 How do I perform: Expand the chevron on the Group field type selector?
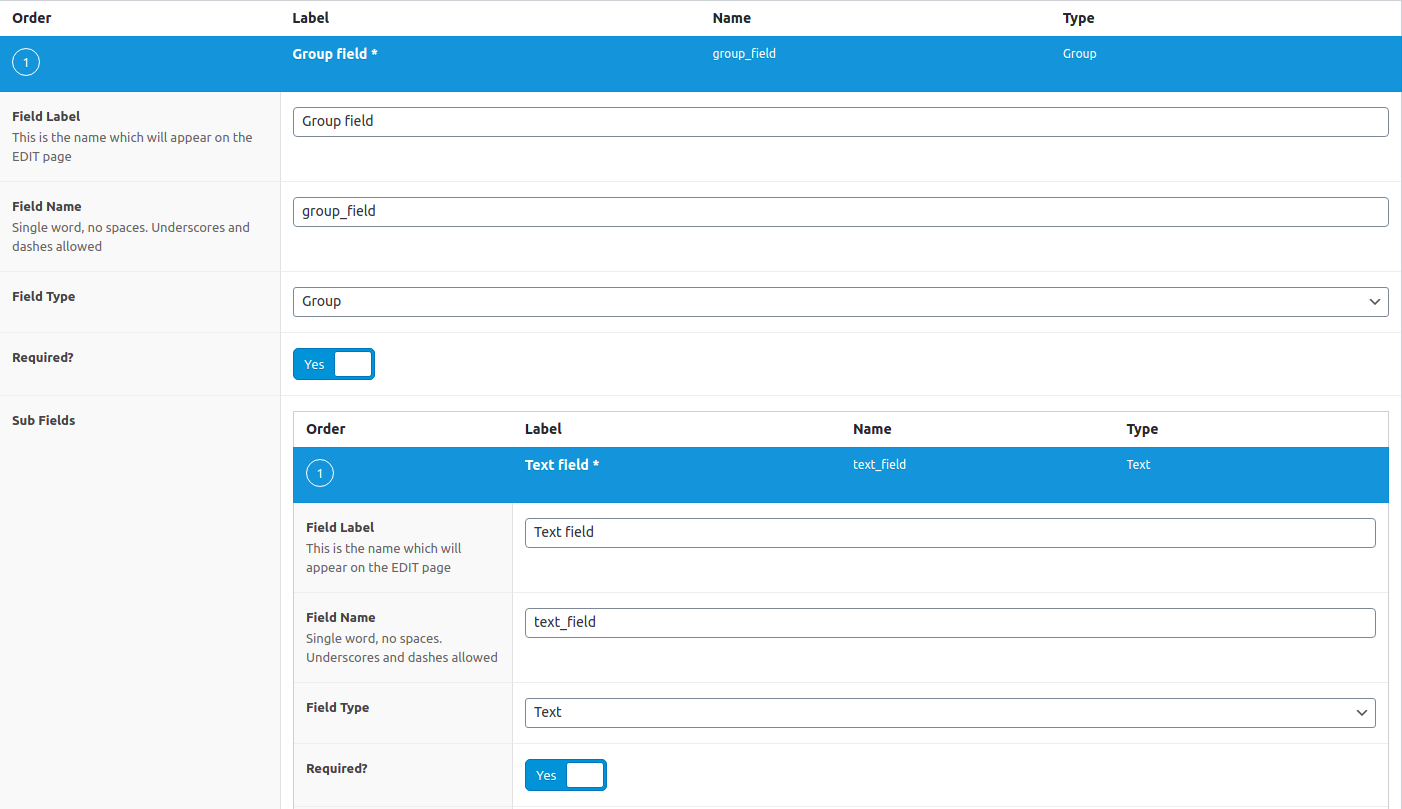1376,301
